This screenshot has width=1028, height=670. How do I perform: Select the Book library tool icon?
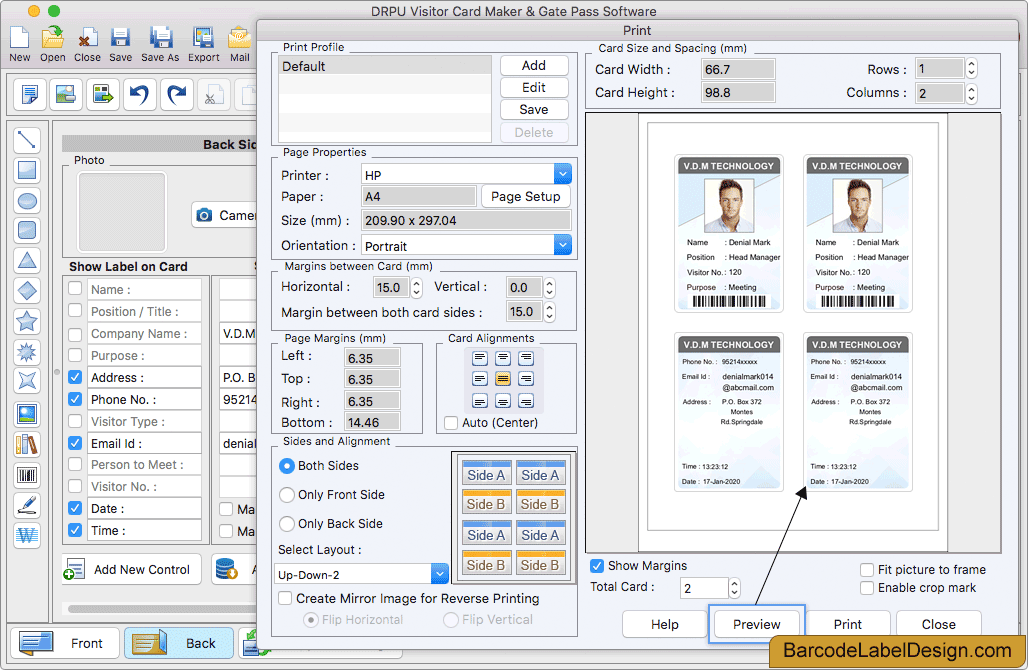(27, 444)
